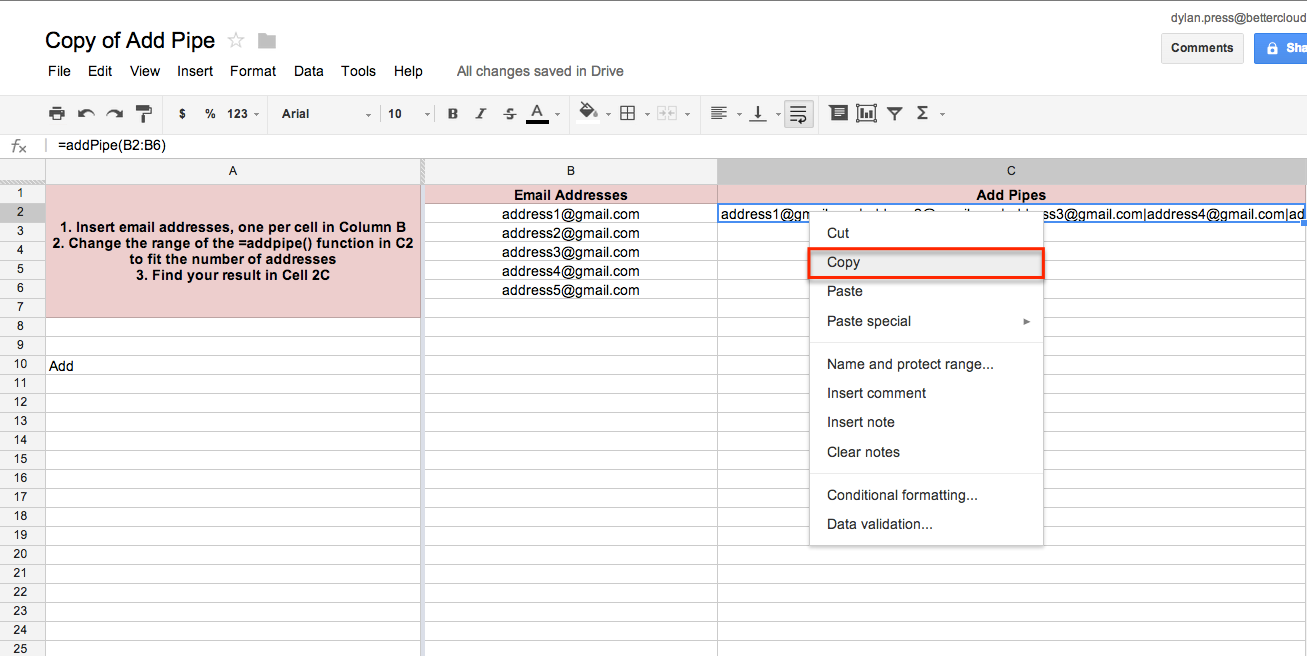Insert a comment using the toolbar comment icon
1307x656 pixels.
click(x=838, y=114)
